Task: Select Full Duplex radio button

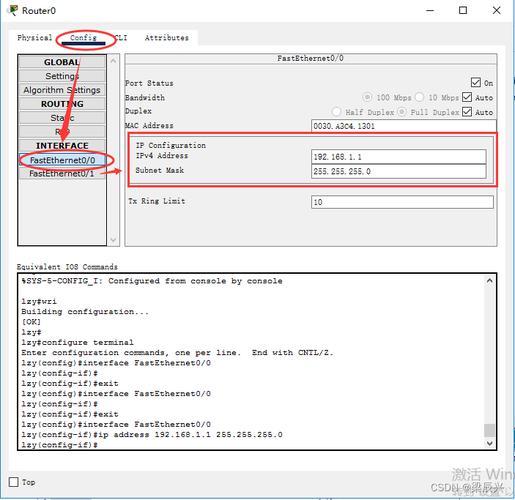Action: coord(402,112)
